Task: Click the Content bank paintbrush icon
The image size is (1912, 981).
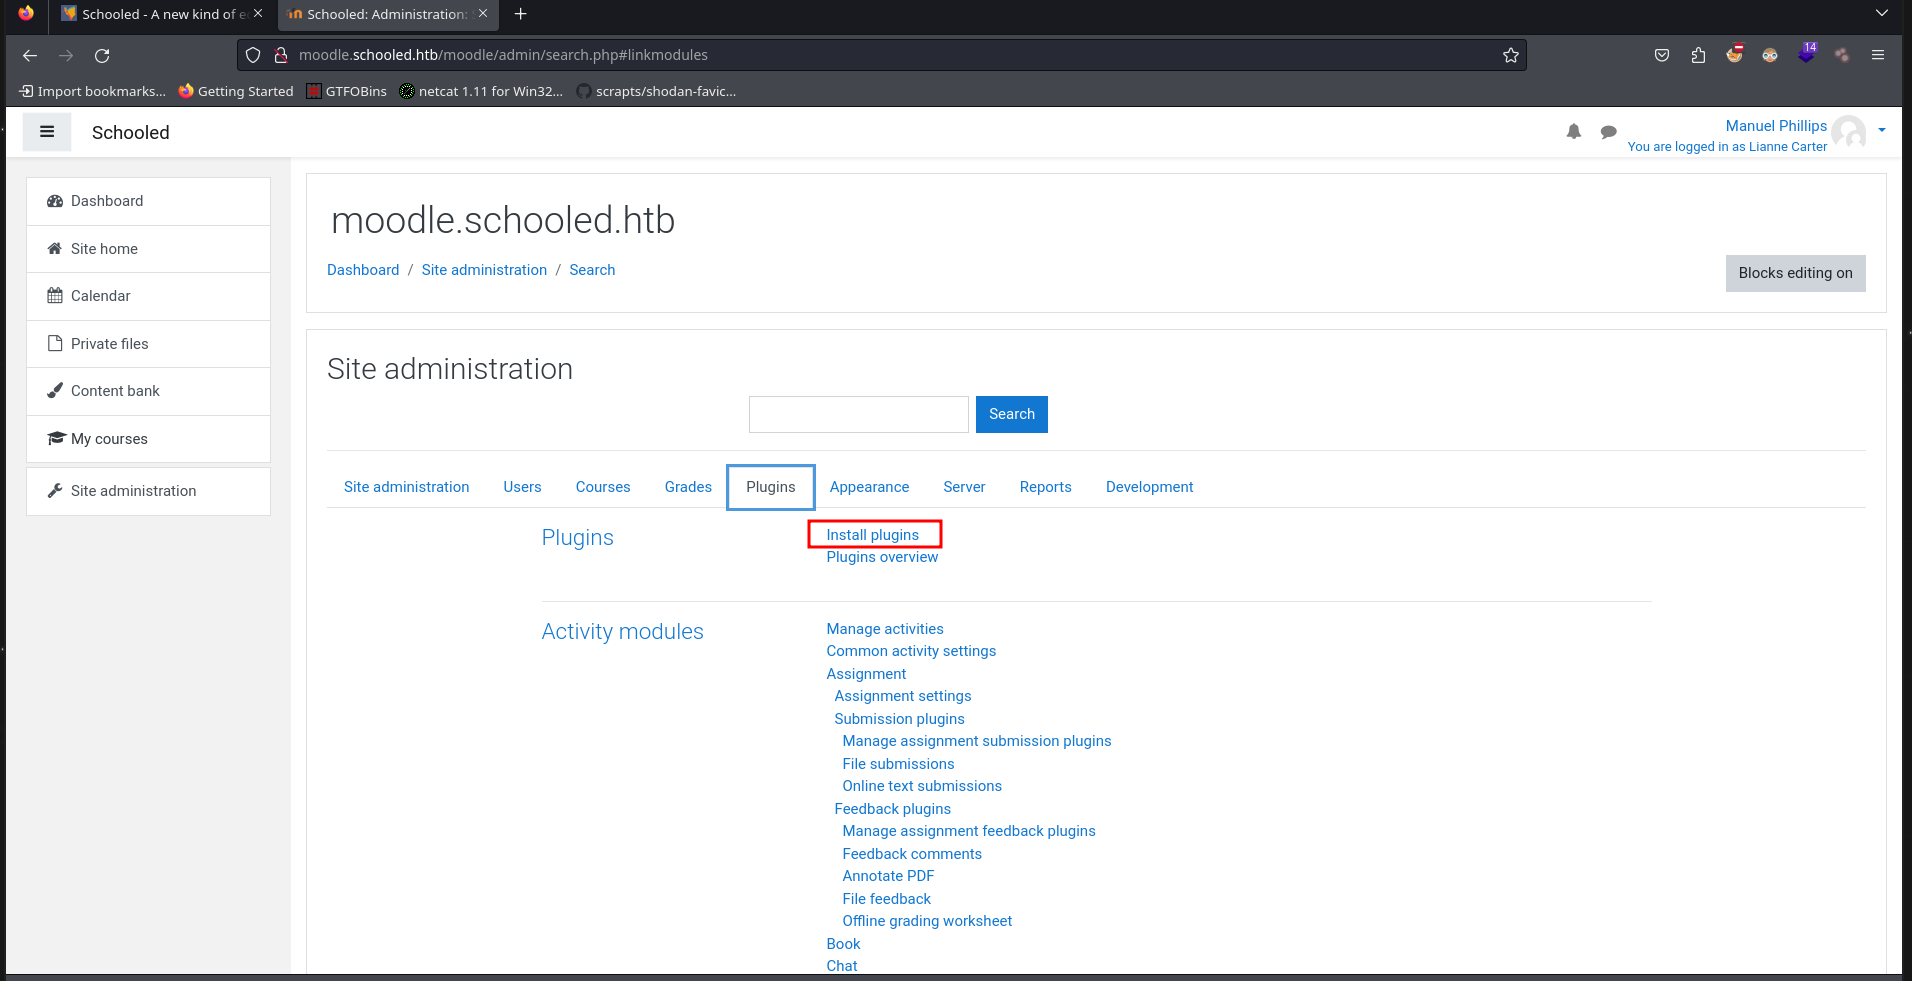Action: tap(55, 391)
